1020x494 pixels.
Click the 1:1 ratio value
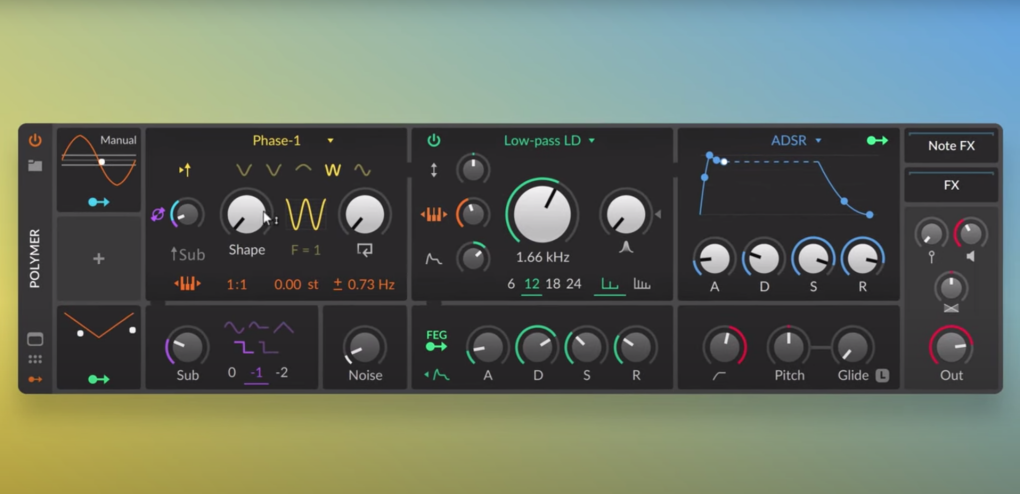237,284
